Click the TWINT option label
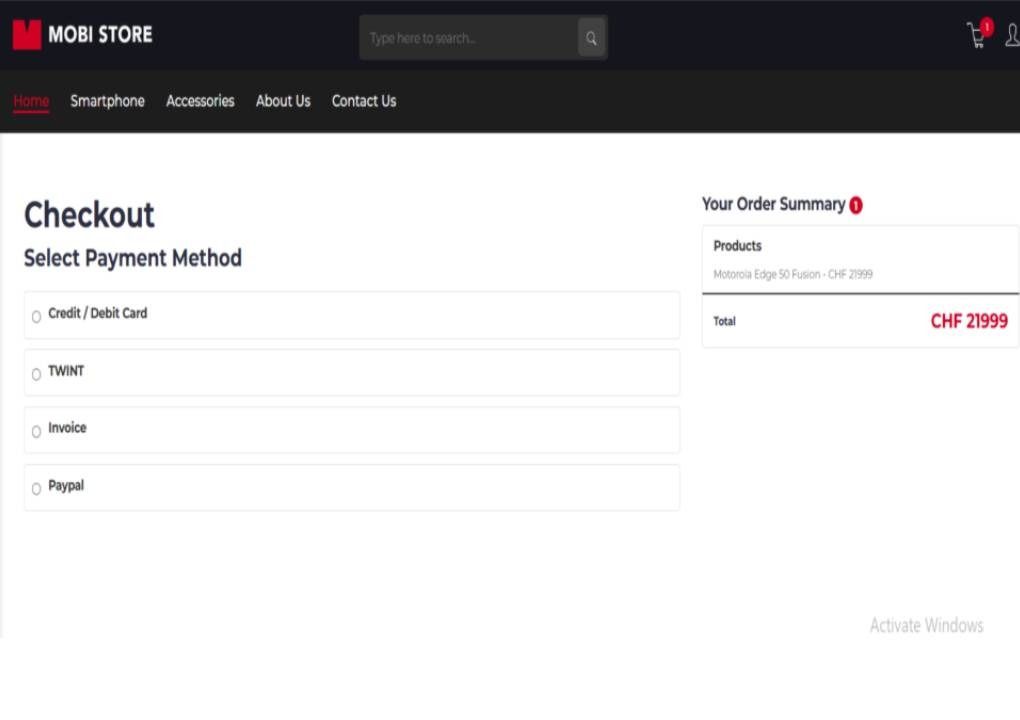This screenshot has width=1020, height=720. click(x=66, y=371)
